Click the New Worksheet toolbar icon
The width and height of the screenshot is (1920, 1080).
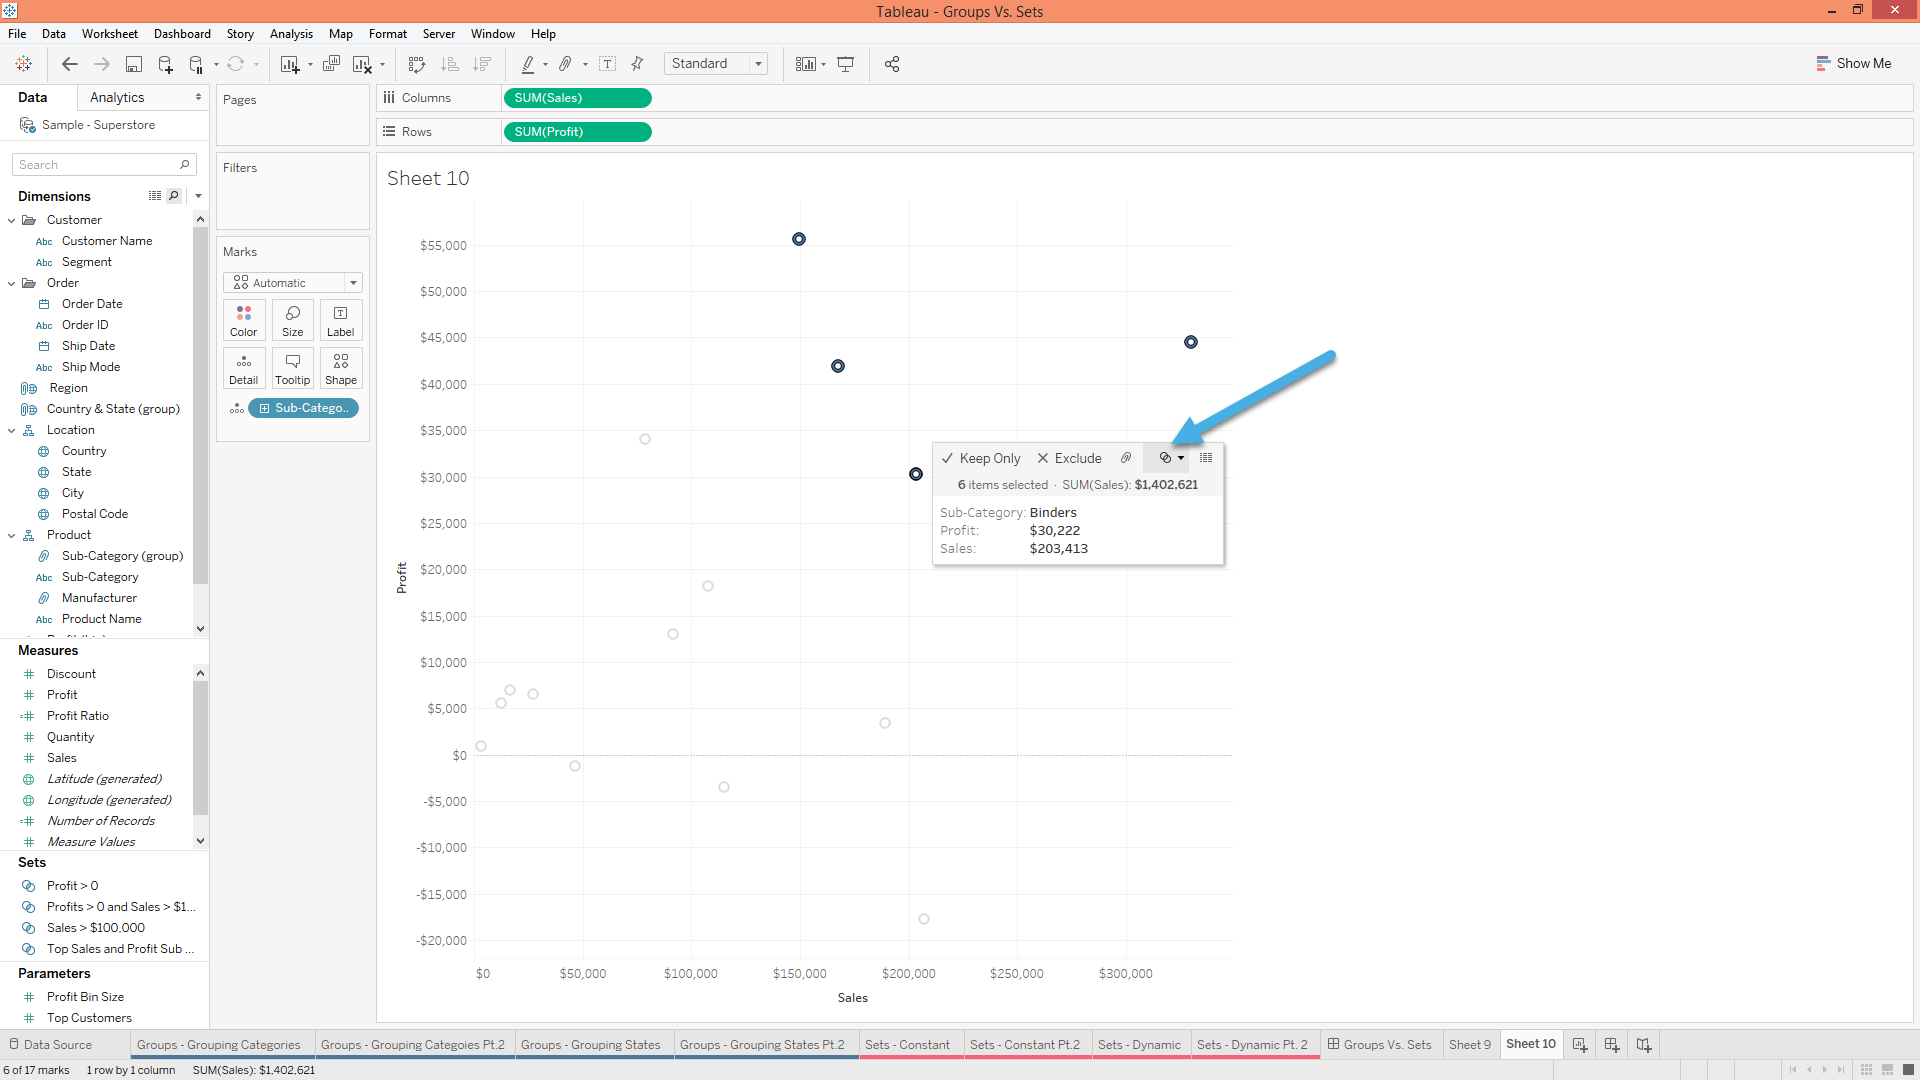(x=290, y=64)
